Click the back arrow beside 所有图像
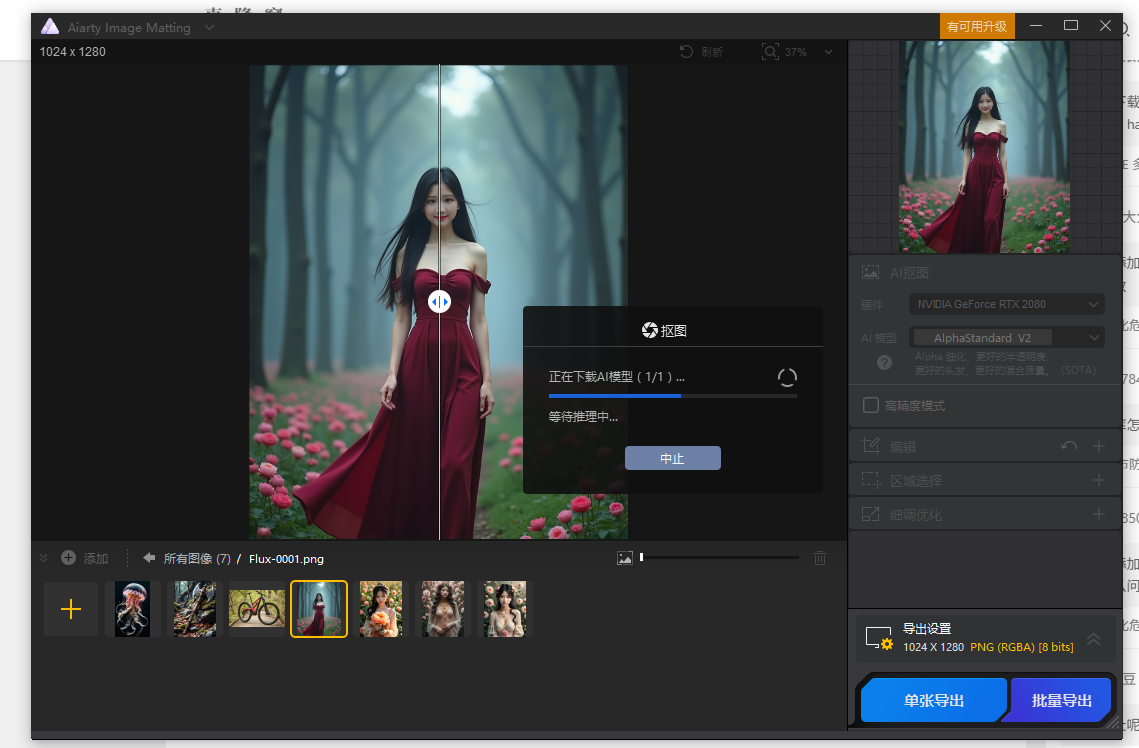The height and width of the screenshot is (748, 1139). (149, 558)
